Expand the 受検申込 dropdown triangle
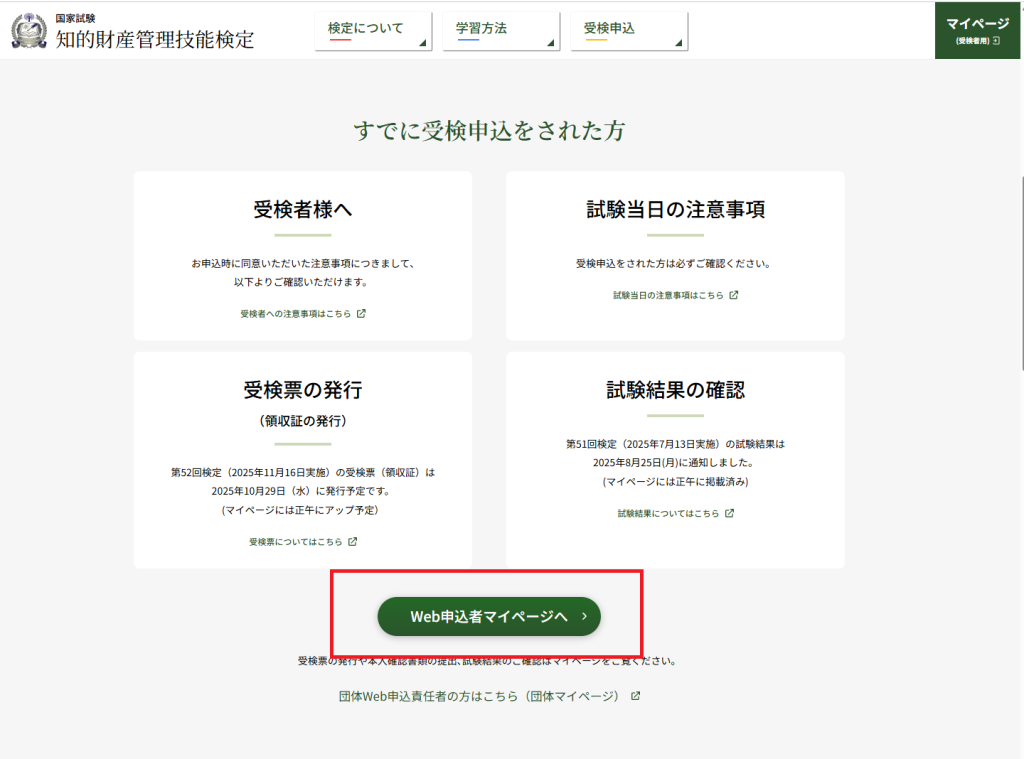Viewport: 1024px width, 759px height. point(679,43)
